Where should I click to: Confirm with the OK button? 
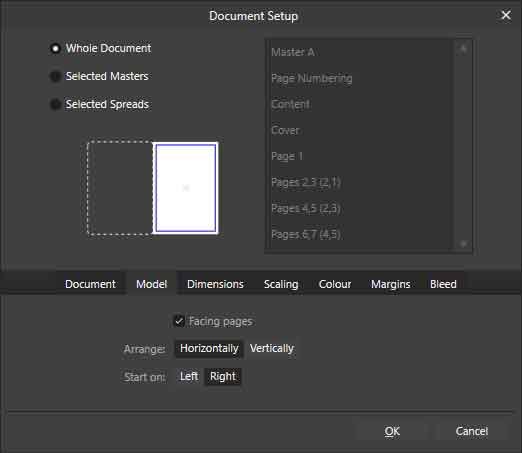[392, 431]
